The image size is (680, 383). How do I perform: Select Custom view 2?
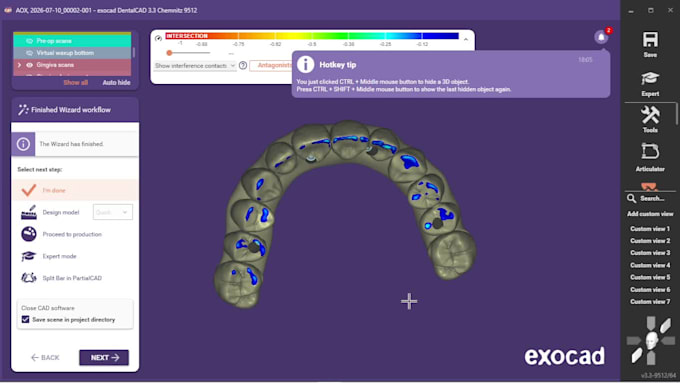tap(650, 241)
